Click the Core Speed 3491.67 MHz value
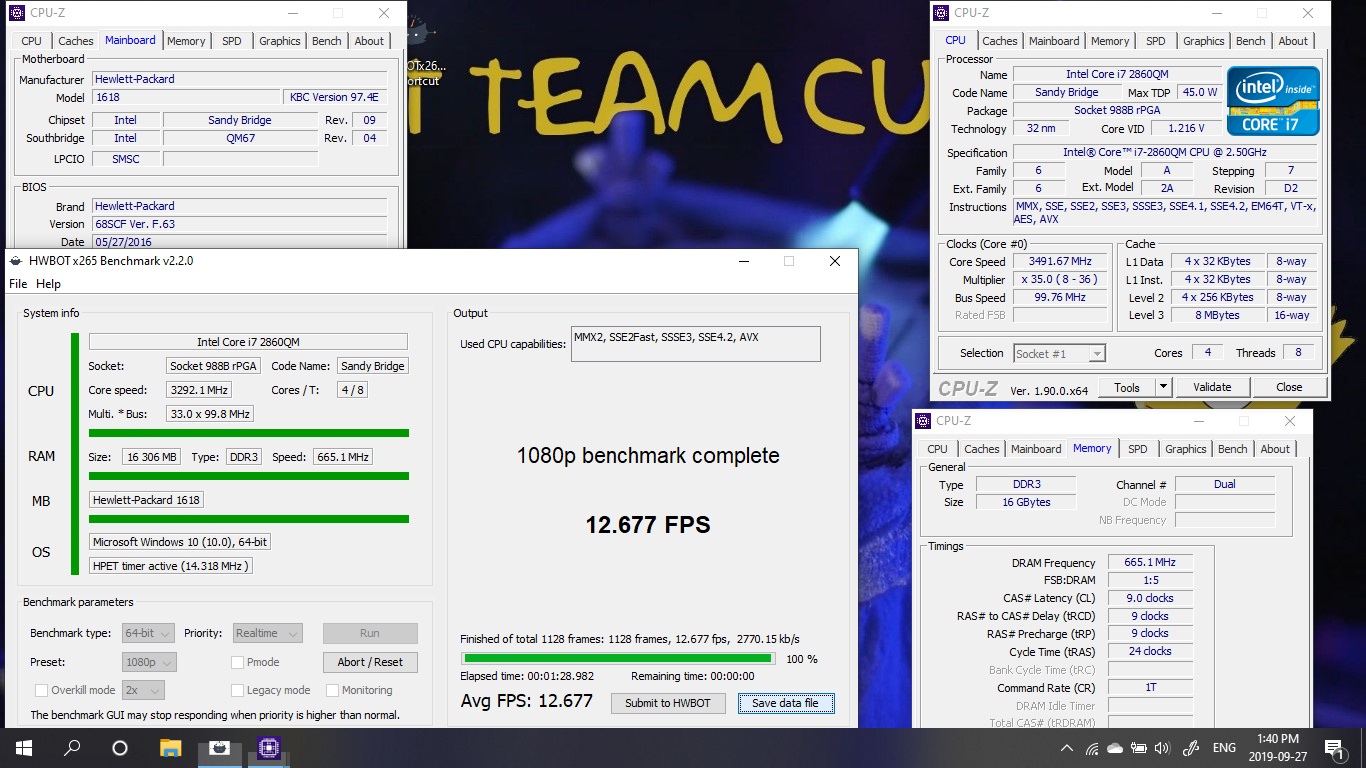The height and width of the screenshot is (768, 1366). [1060, 262]
